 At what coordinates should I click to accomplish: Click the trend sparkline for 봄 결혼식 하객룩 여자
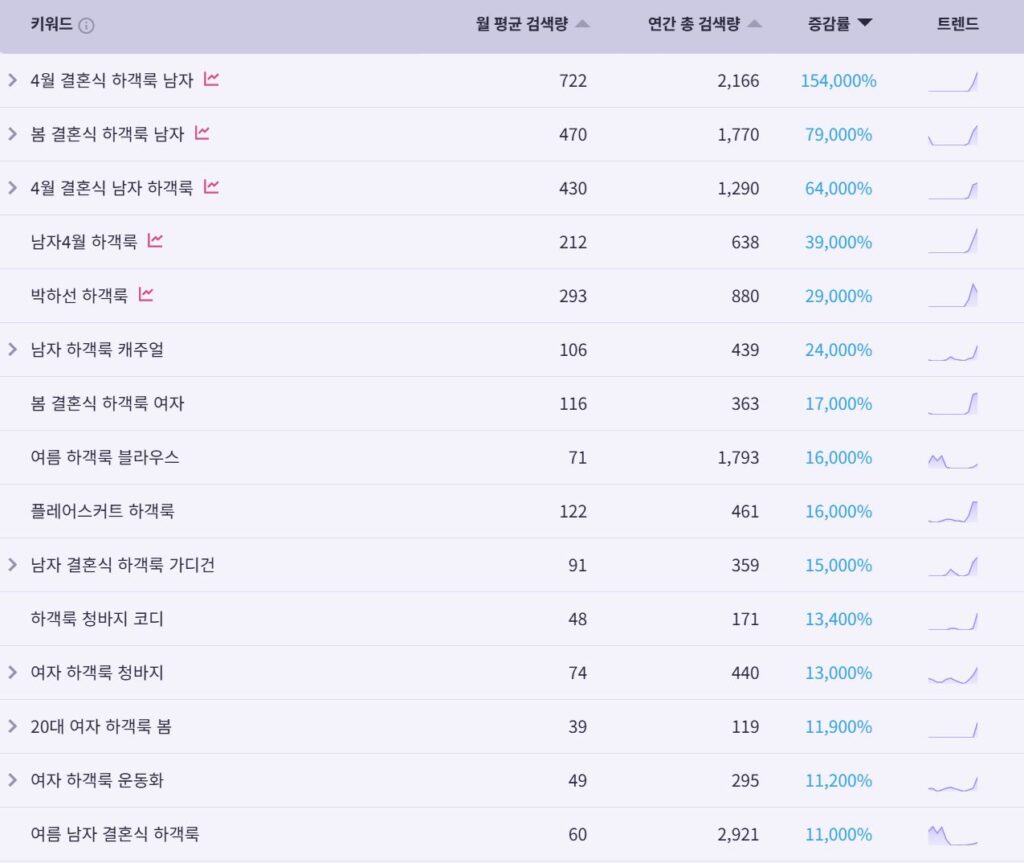tap(953, 404)
